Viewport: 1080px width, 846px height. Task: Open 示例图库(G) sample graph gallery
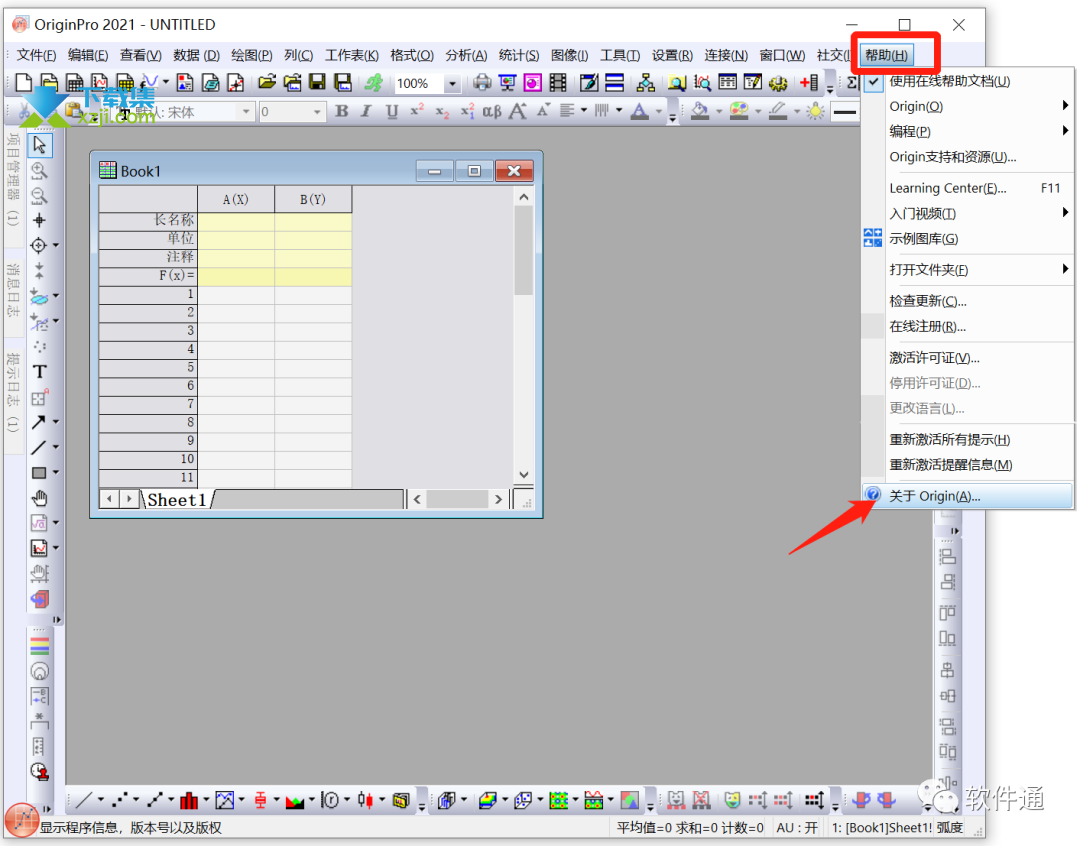point(967,239)
